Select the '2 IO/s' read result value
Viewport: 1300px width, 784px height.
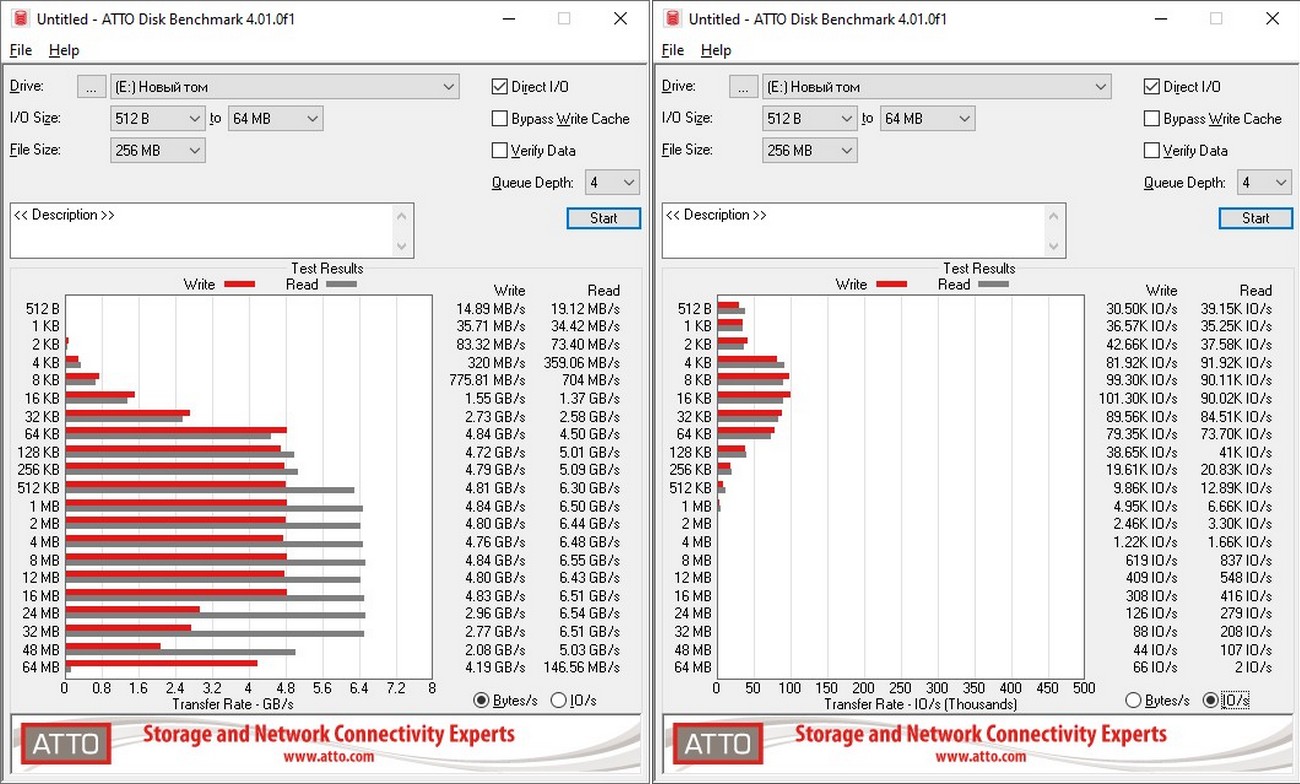coord(1253,667)
